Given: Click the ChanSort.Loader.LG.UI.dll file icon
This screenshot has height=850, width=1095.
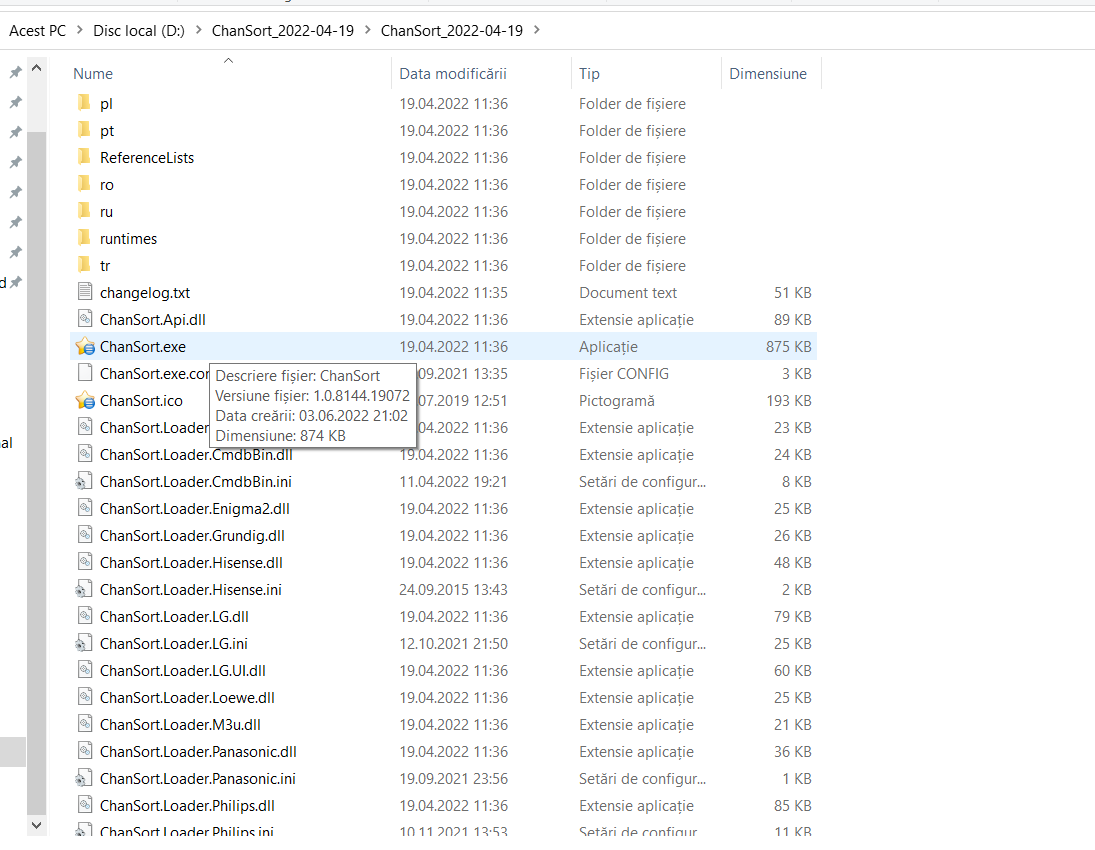Looking at the screenshot, I should pos(84,671).
